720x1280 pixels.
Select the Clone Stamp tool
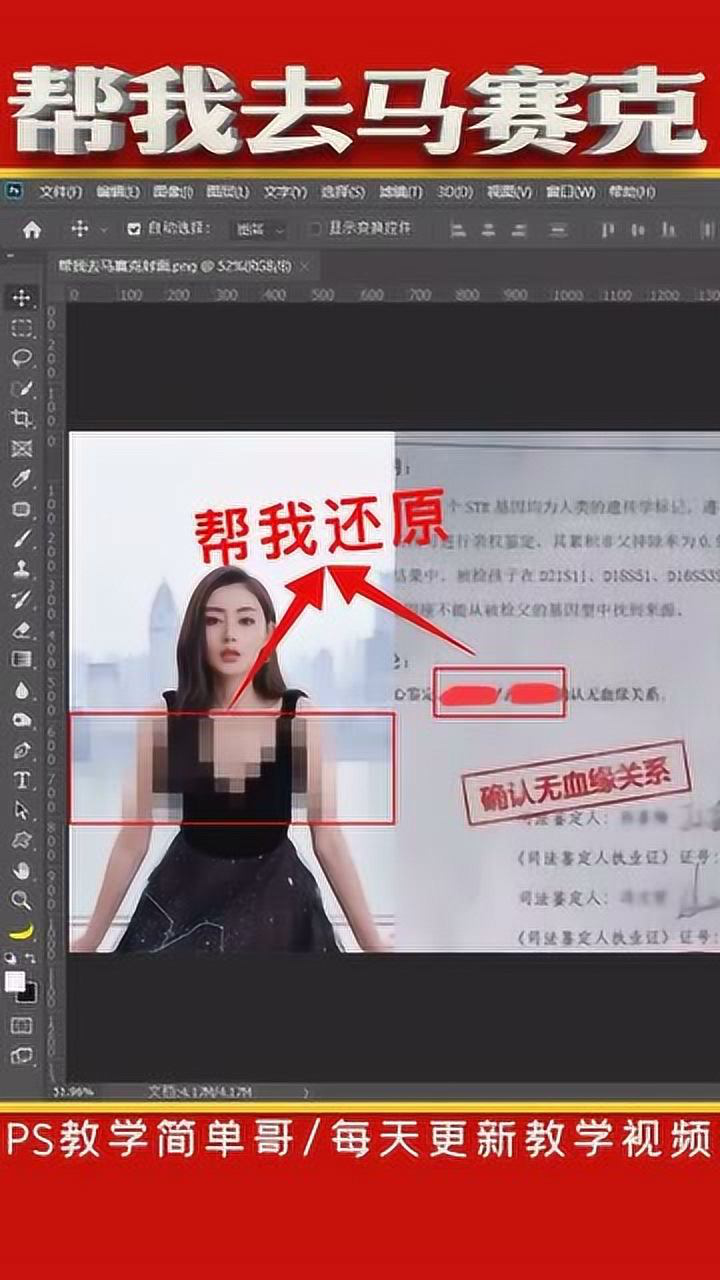22,568
